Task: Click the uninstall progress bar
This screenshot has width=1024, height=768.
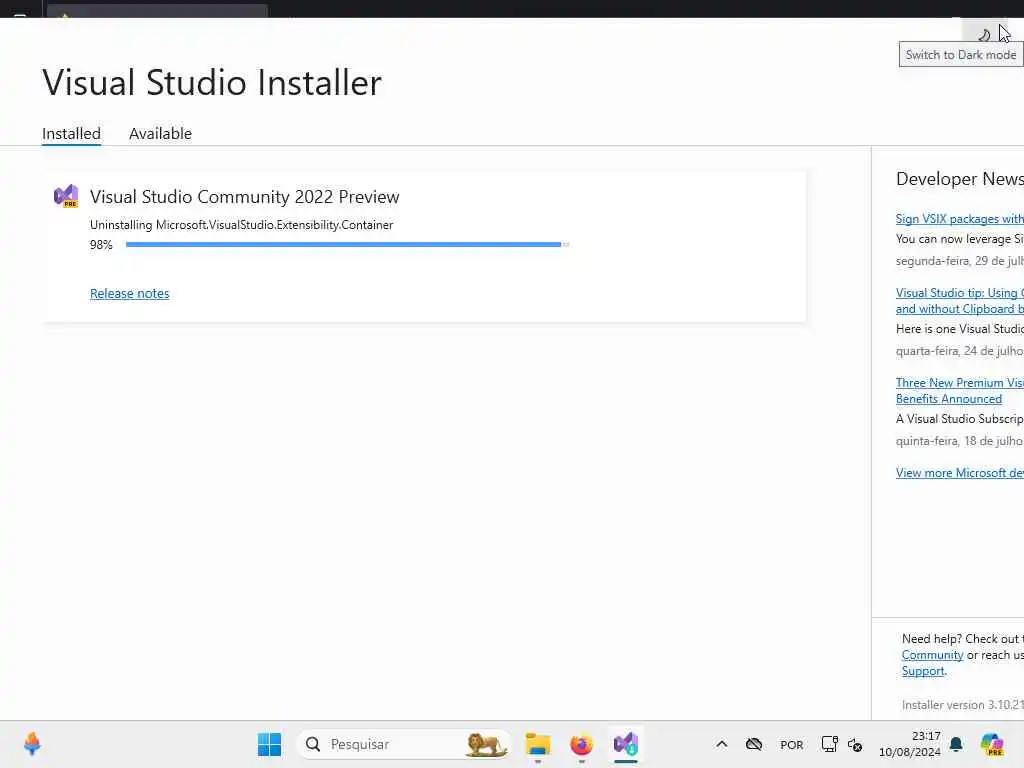Action: click(x=347, y=245)
